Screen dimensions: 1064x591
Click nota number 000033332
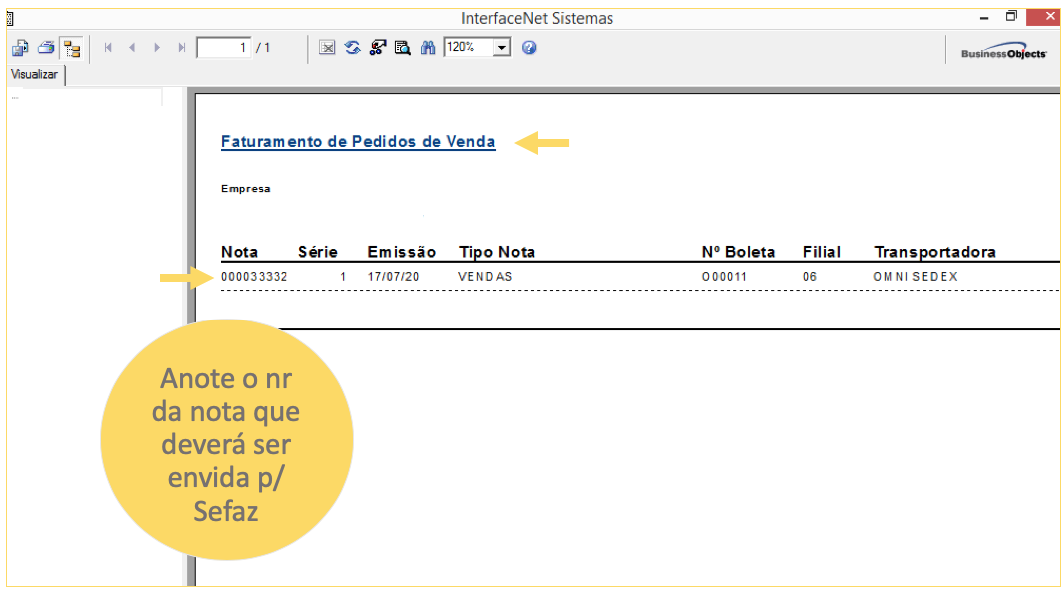coord(254,276)
